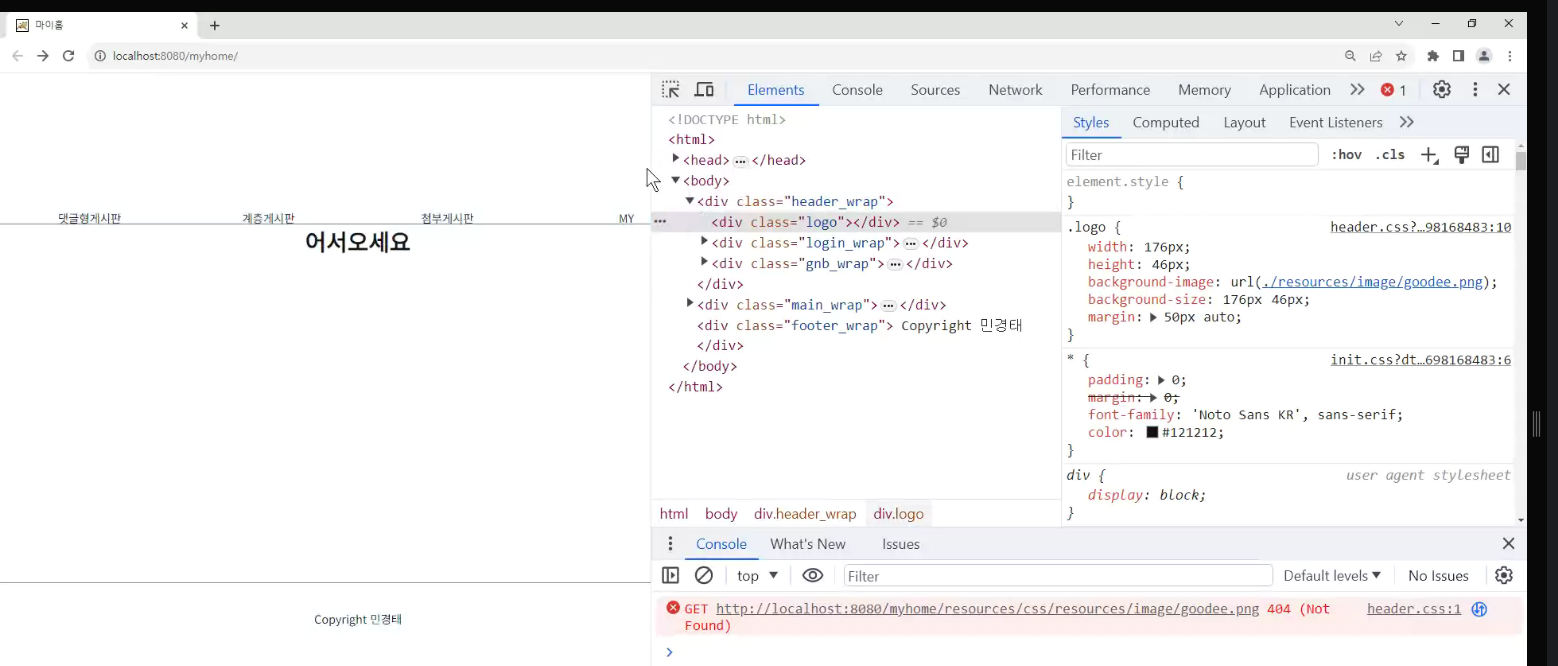Open browser extensions puzzle icon
The height and width of the screenshot is (666, 1558).
pos(1433,56)
